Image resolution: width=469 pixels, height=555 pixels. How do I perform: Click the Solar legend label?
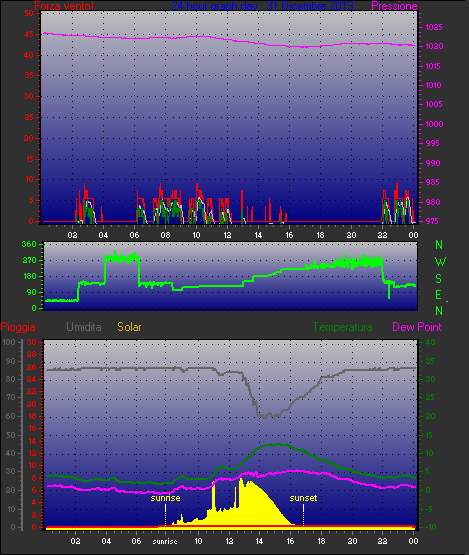[x=129, y=327]
